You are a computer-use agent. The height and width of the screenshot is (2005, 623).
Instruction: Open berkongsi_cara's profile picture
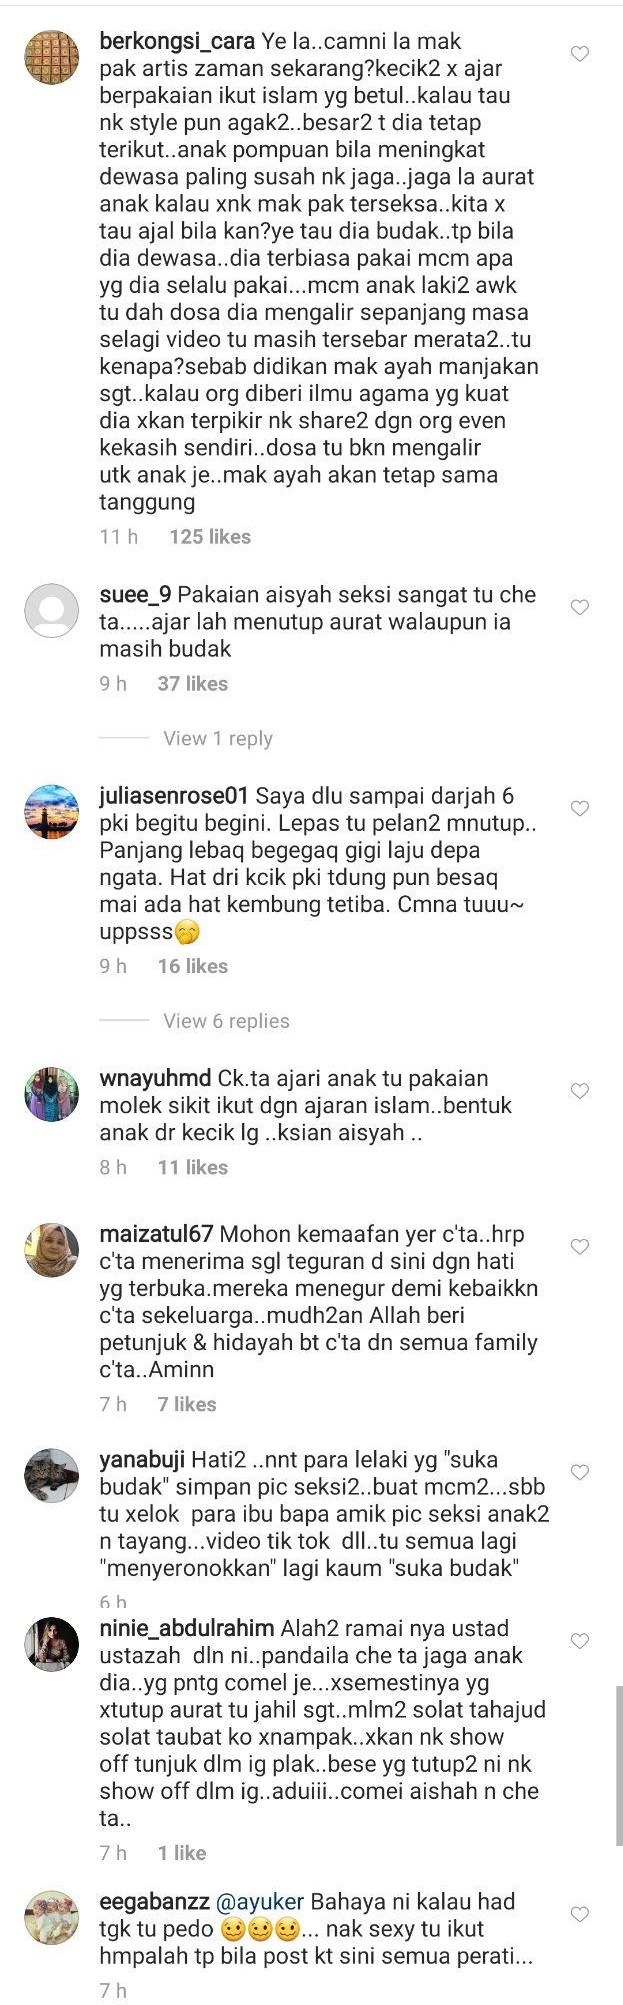click(x=51, y=58)
